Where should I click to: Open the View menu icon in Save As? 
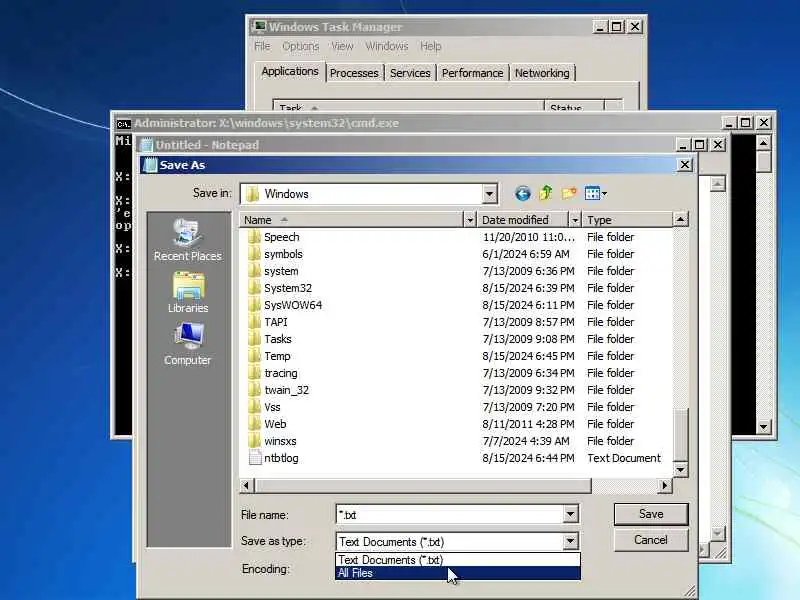[595, 193]
